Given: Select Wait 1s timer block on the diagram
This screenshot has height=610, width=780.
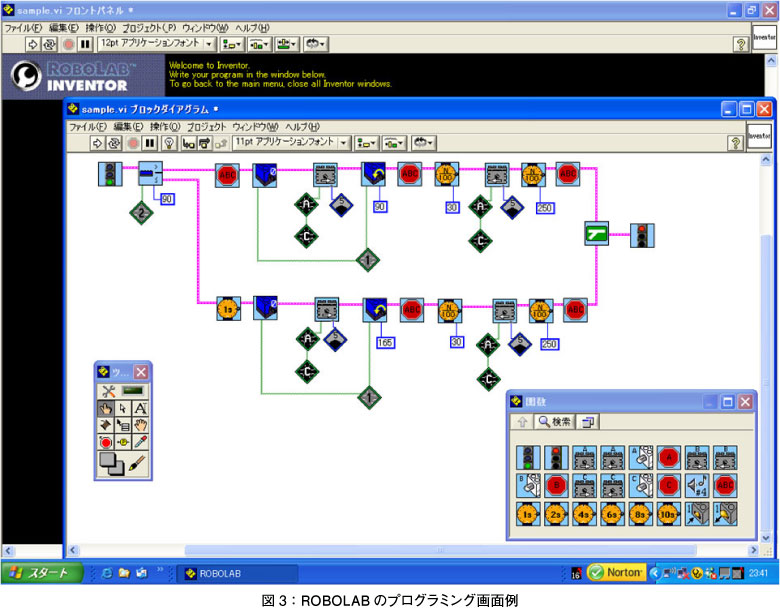Looking at the screenshot, I should [228, 309].
